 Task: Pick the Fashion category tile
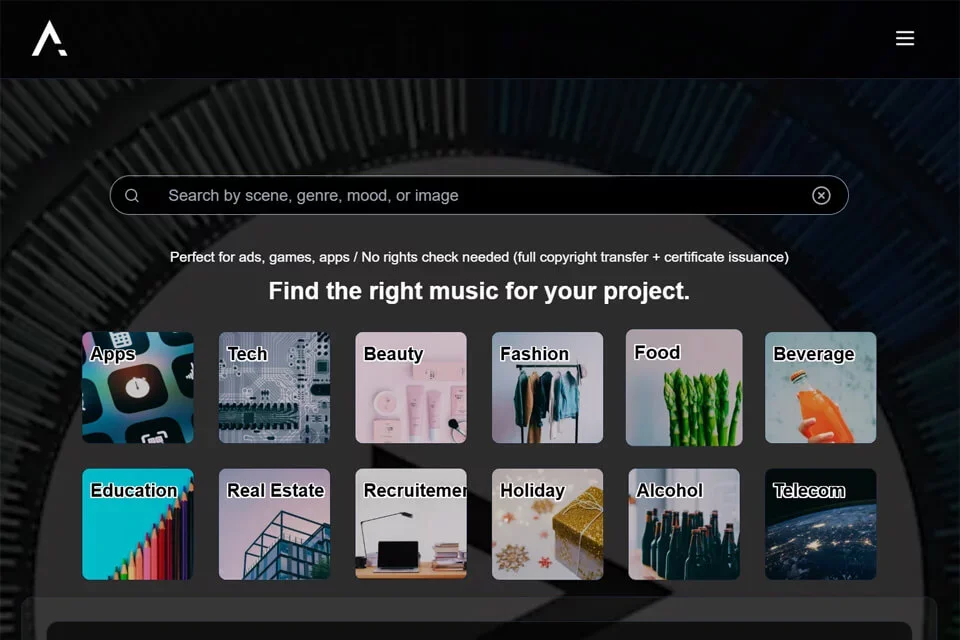547,388
